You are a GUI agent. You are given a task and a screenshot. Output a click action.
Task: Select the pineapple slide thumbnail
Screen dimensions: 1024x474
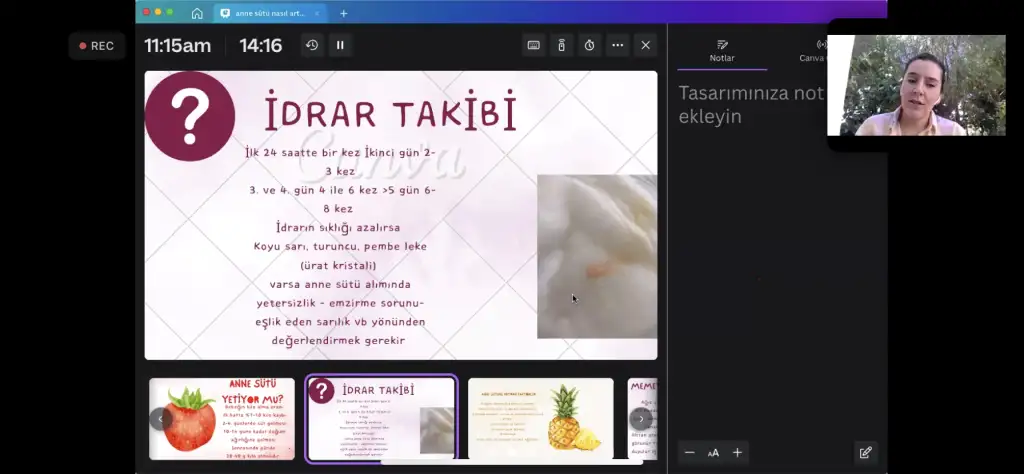(x=540, y=418)
